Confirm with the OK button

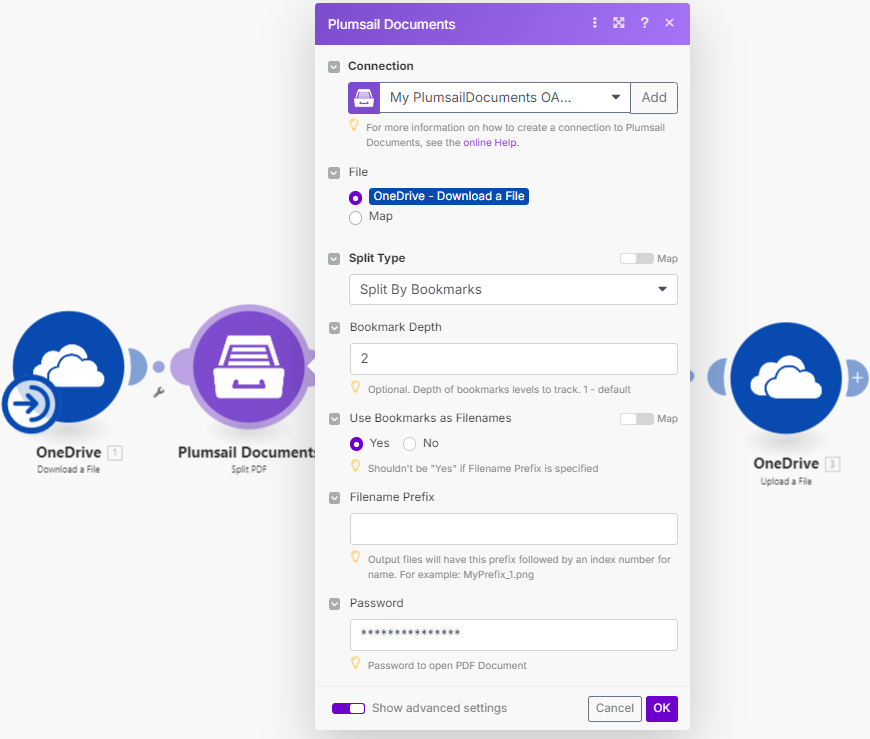click(661, 708)
